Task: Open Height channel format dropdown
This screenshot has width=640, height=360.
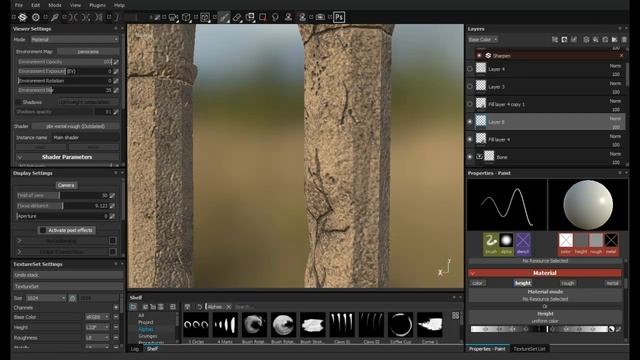Action: [97, 327]
